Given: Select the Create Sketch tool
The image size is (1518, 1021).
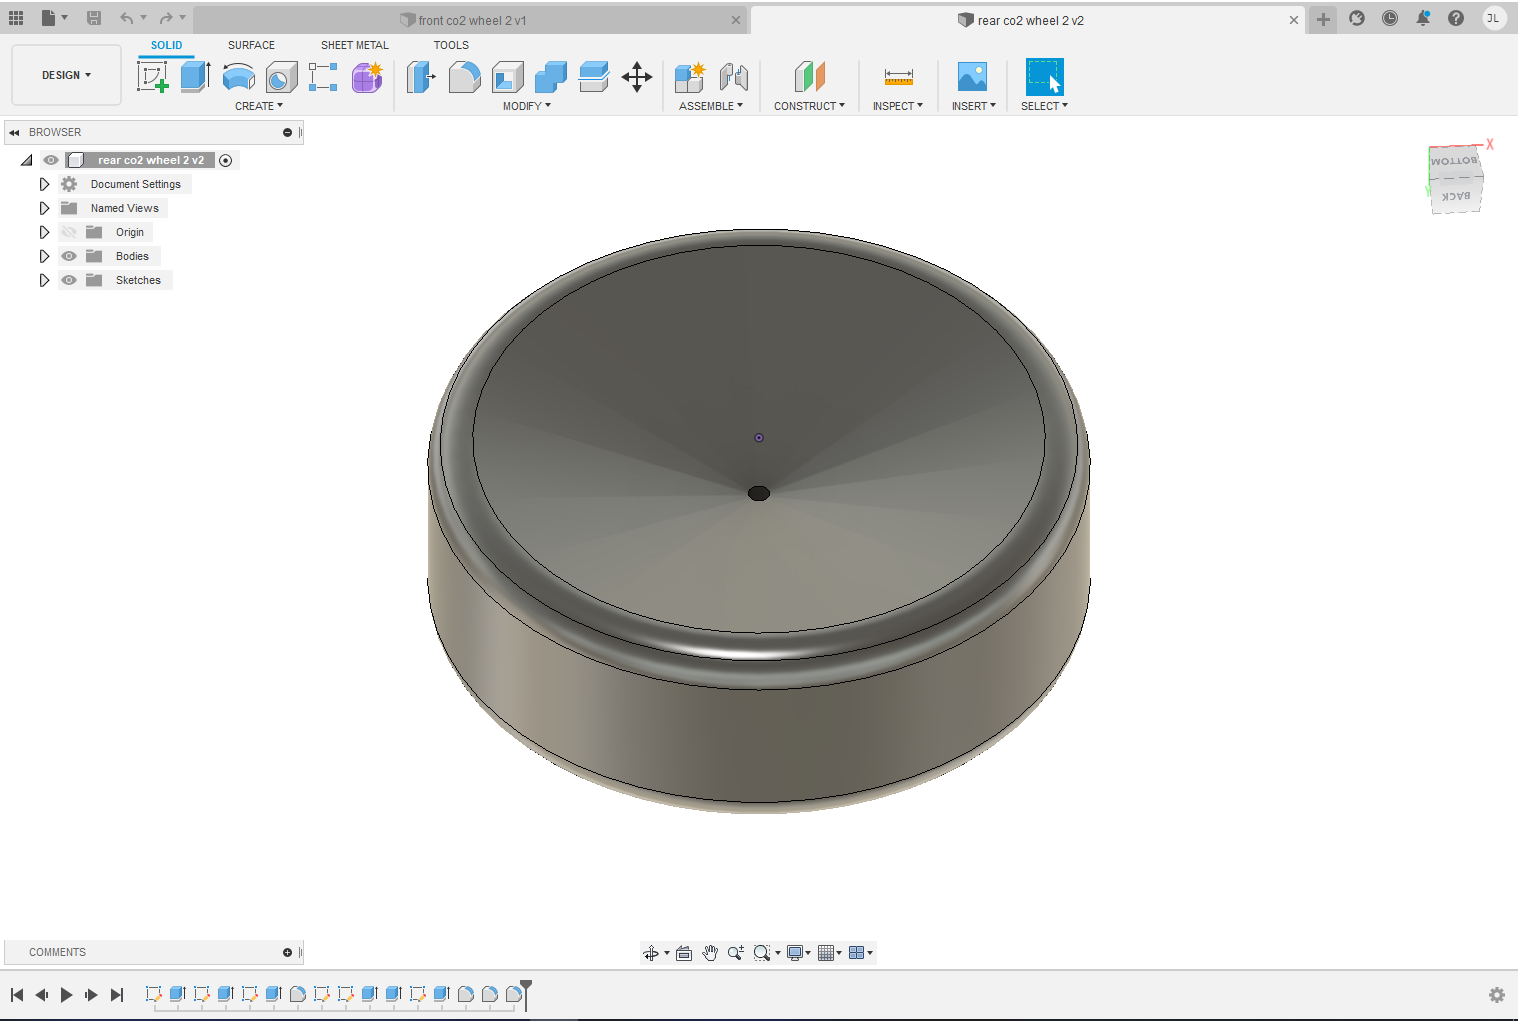Looking at the screenshot, I should (153, 77).
